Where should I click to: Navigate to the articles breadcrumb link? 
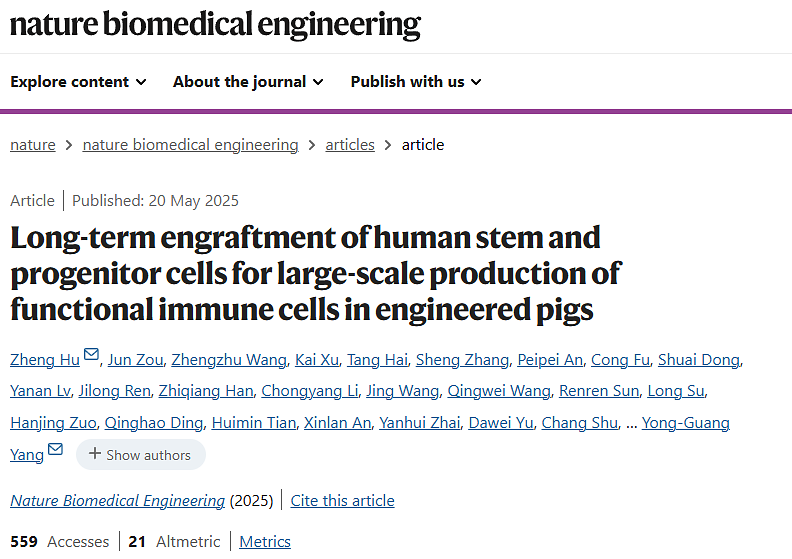[350, 145]
